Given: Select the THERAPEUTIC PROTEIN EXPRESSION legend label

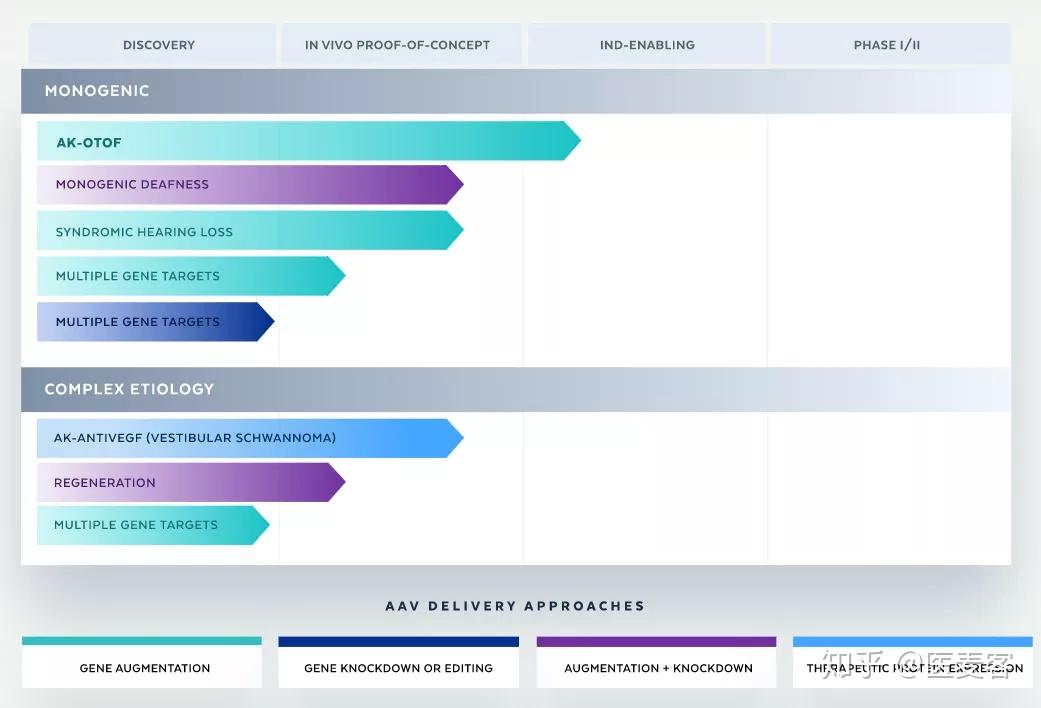Looking at the screenshot, I should click(915, 668).
